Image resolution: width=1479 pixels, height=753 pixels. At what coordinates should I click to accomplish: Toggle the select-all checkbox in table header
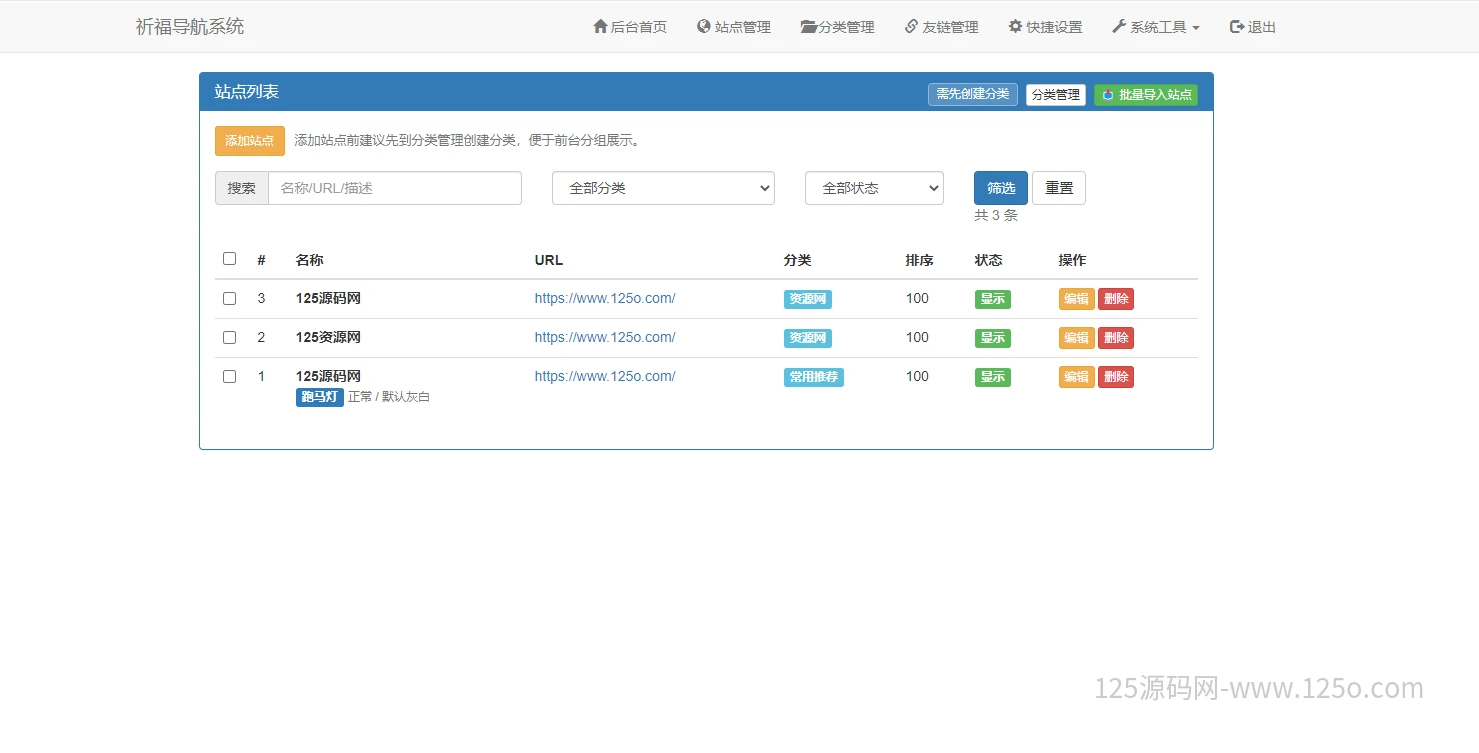229,258
